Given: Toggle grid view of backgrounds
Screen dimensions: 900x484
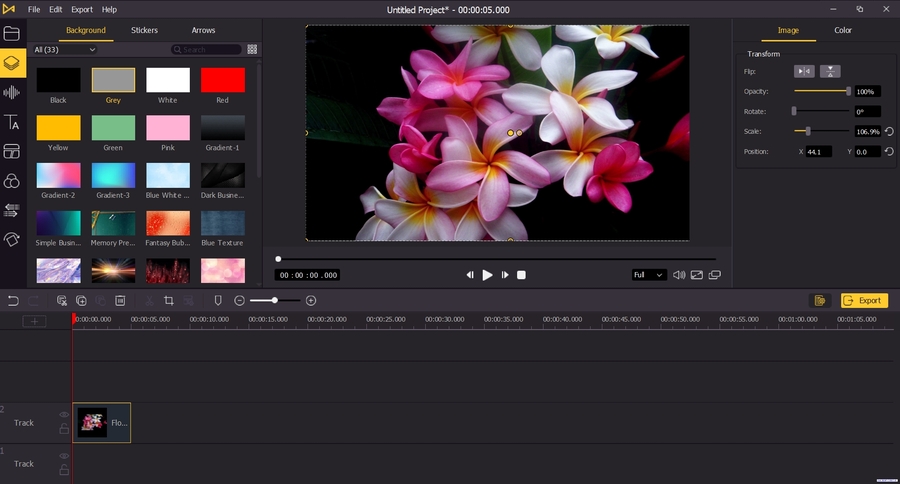Looking at the screenshot, I should [x=252, y=49].
